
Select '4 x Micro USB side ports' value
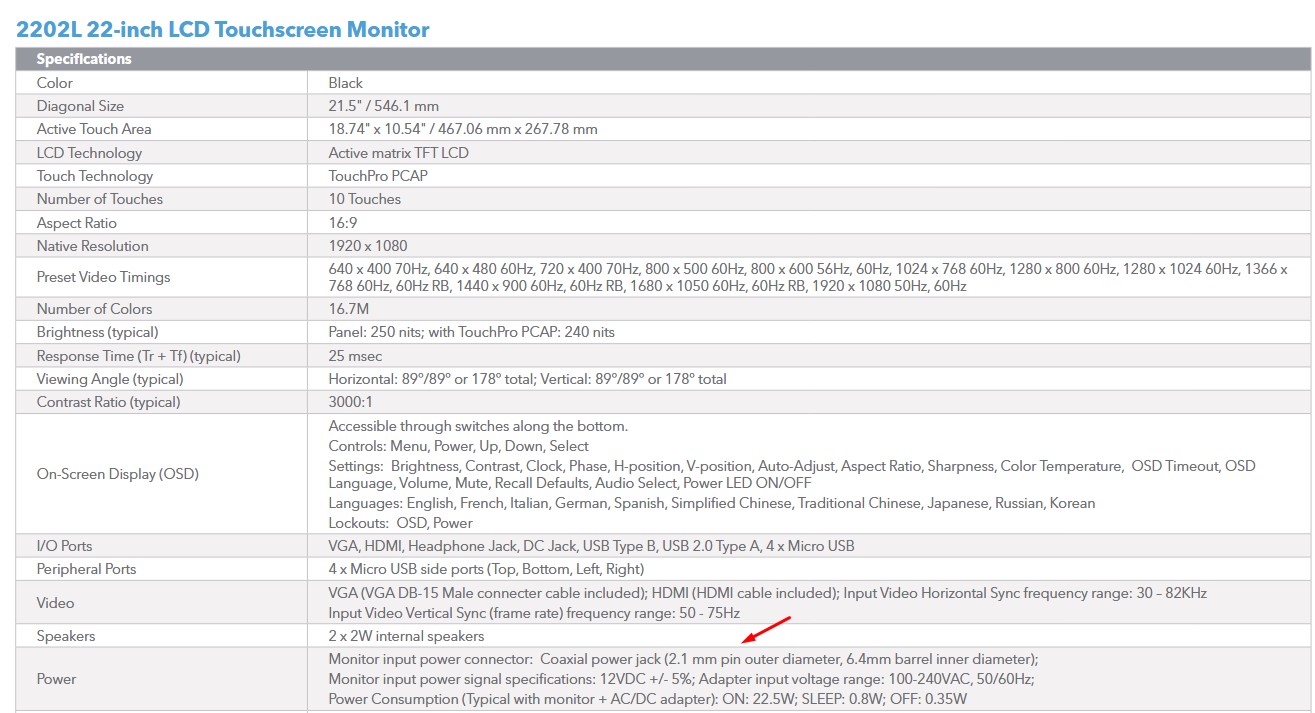pos(487,569)
